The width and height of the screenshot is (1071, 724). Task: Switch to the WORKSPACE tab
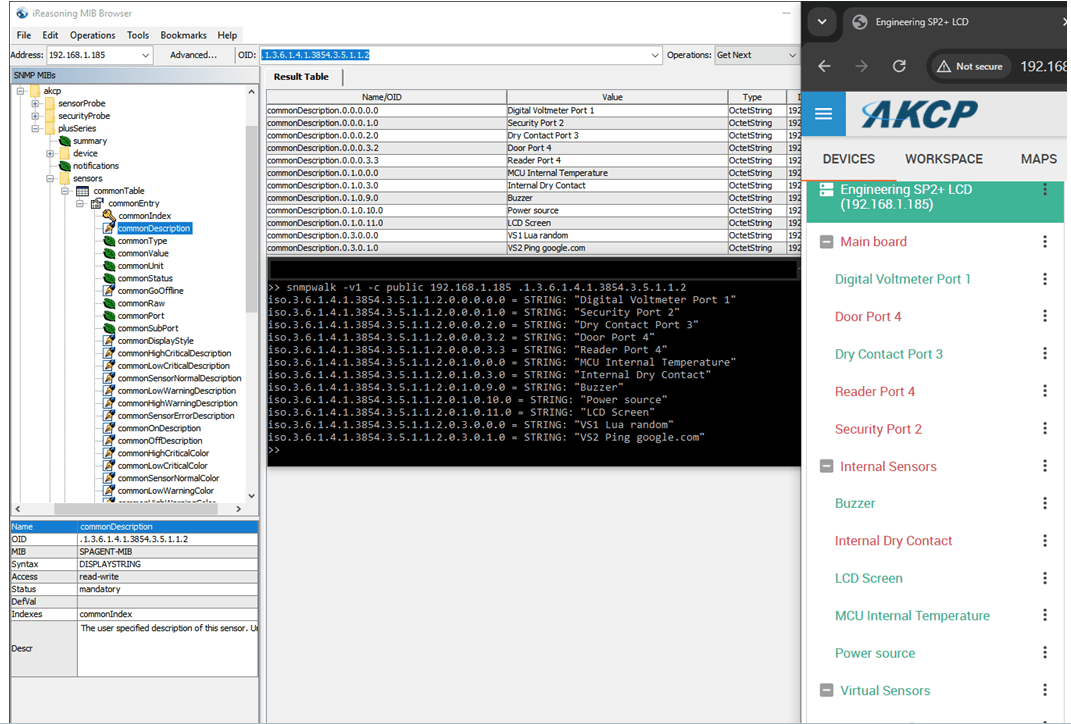943,159
